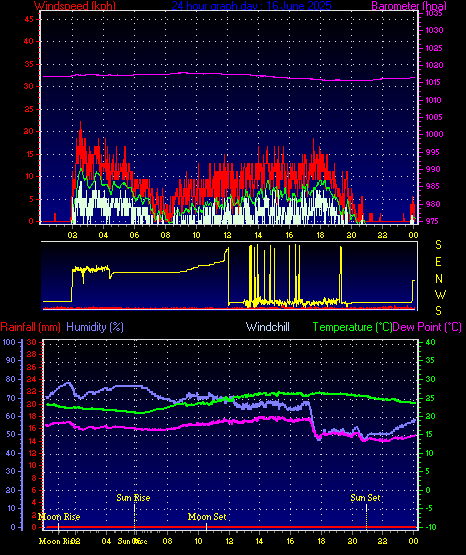Click the 12 hour label under wind chart
The width and height of the screenshot is (466, 555).
pos(227,235)
